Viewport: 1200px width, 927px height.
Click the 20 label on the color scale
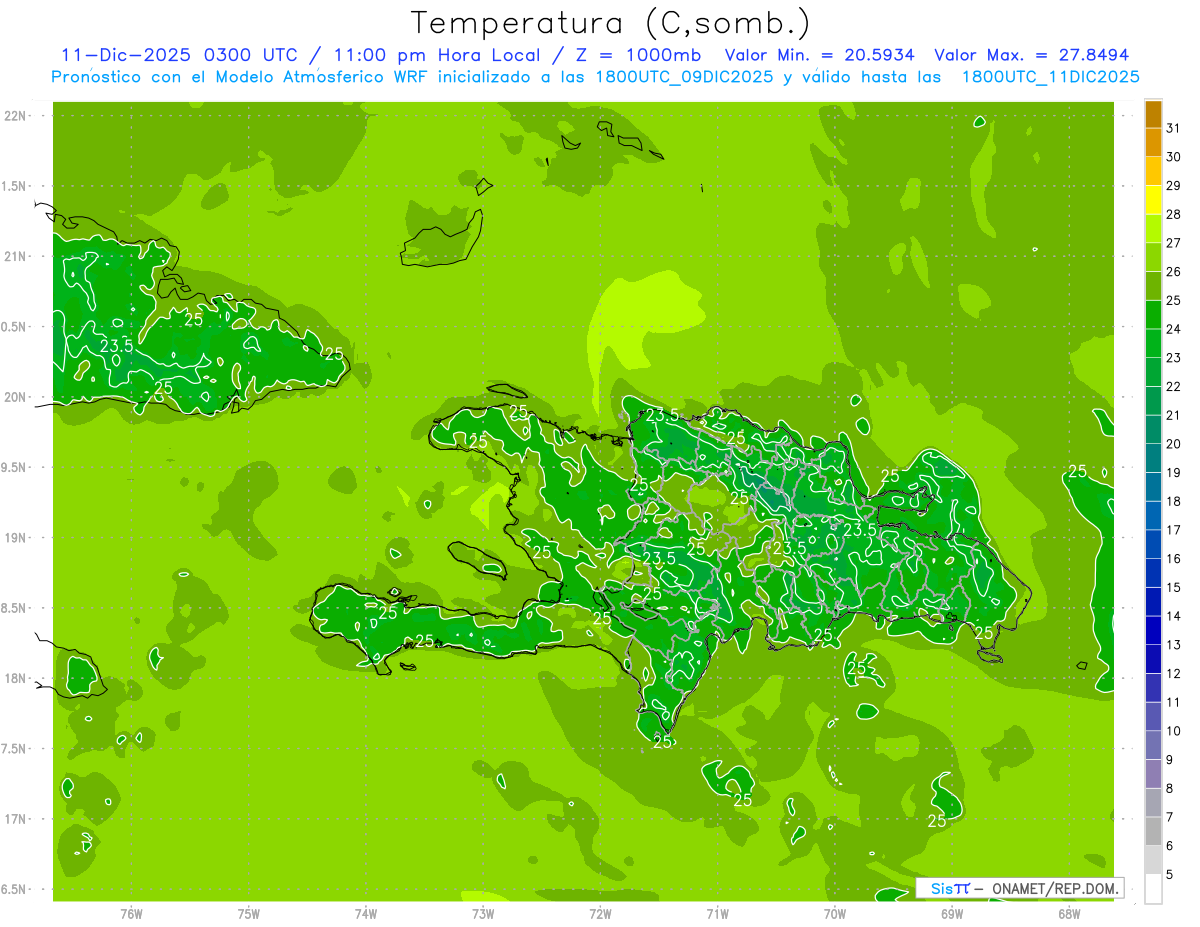coord(1174,444)
